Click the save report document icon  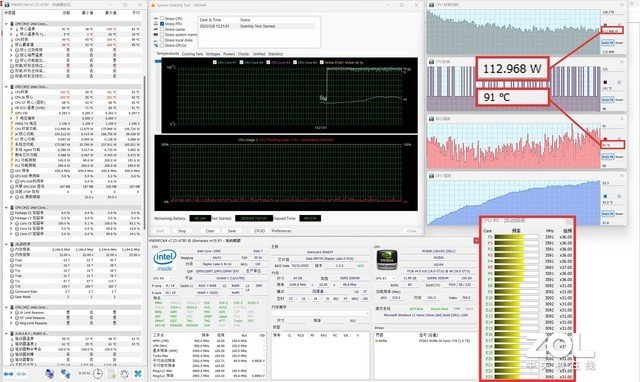pyautogui.click(x=111, y=373)
